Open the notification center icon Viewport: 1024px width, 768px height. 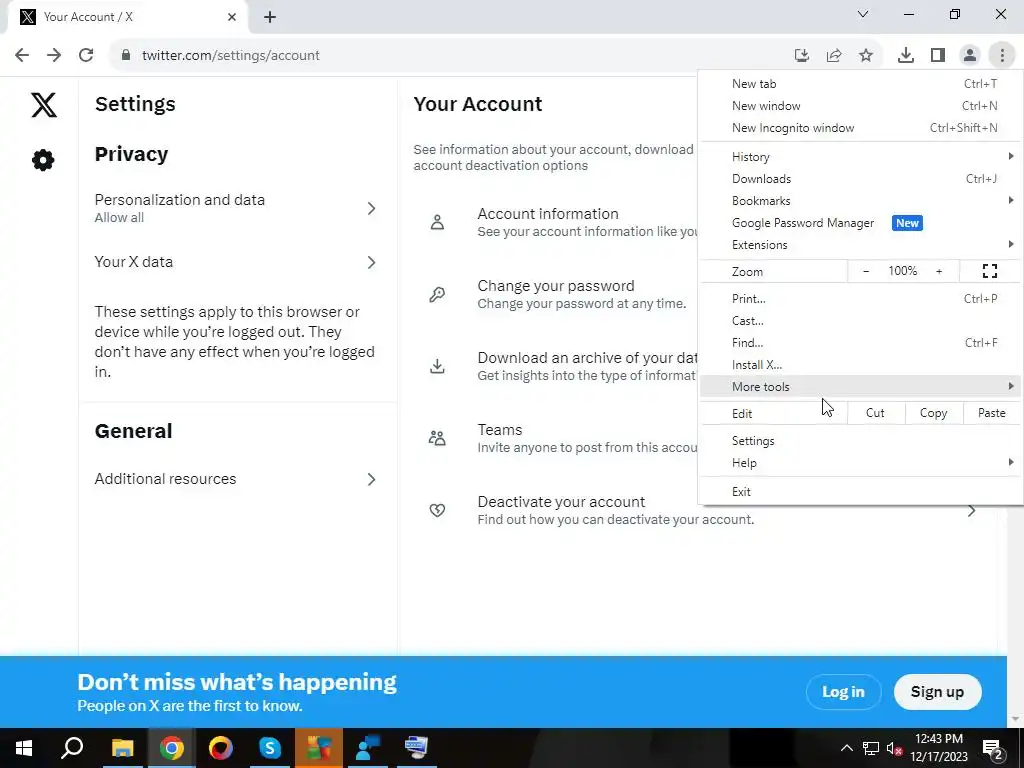click(x=993, y=748)
